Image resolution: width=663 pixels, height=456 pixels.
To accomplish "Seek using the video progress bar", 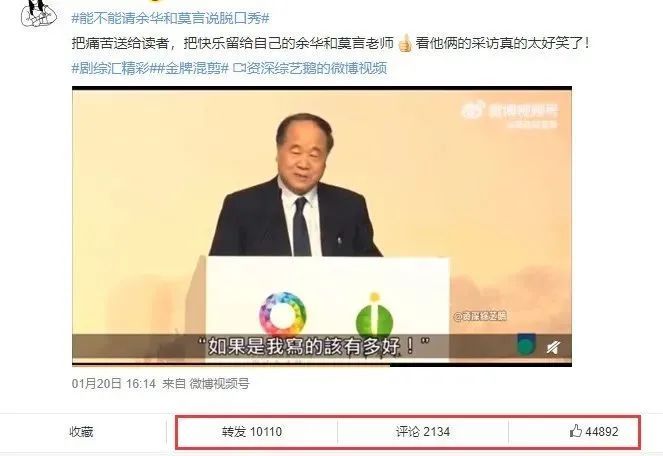I will (x=322, y=364).
